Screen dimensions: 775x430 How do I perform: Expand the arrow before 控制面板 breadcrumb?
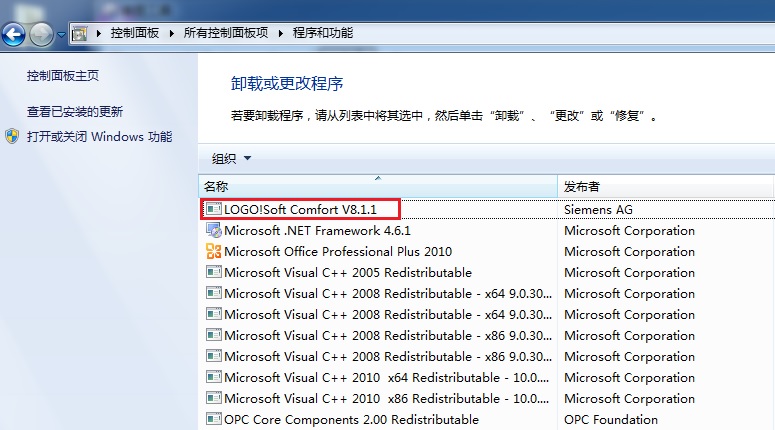(99, 34)
